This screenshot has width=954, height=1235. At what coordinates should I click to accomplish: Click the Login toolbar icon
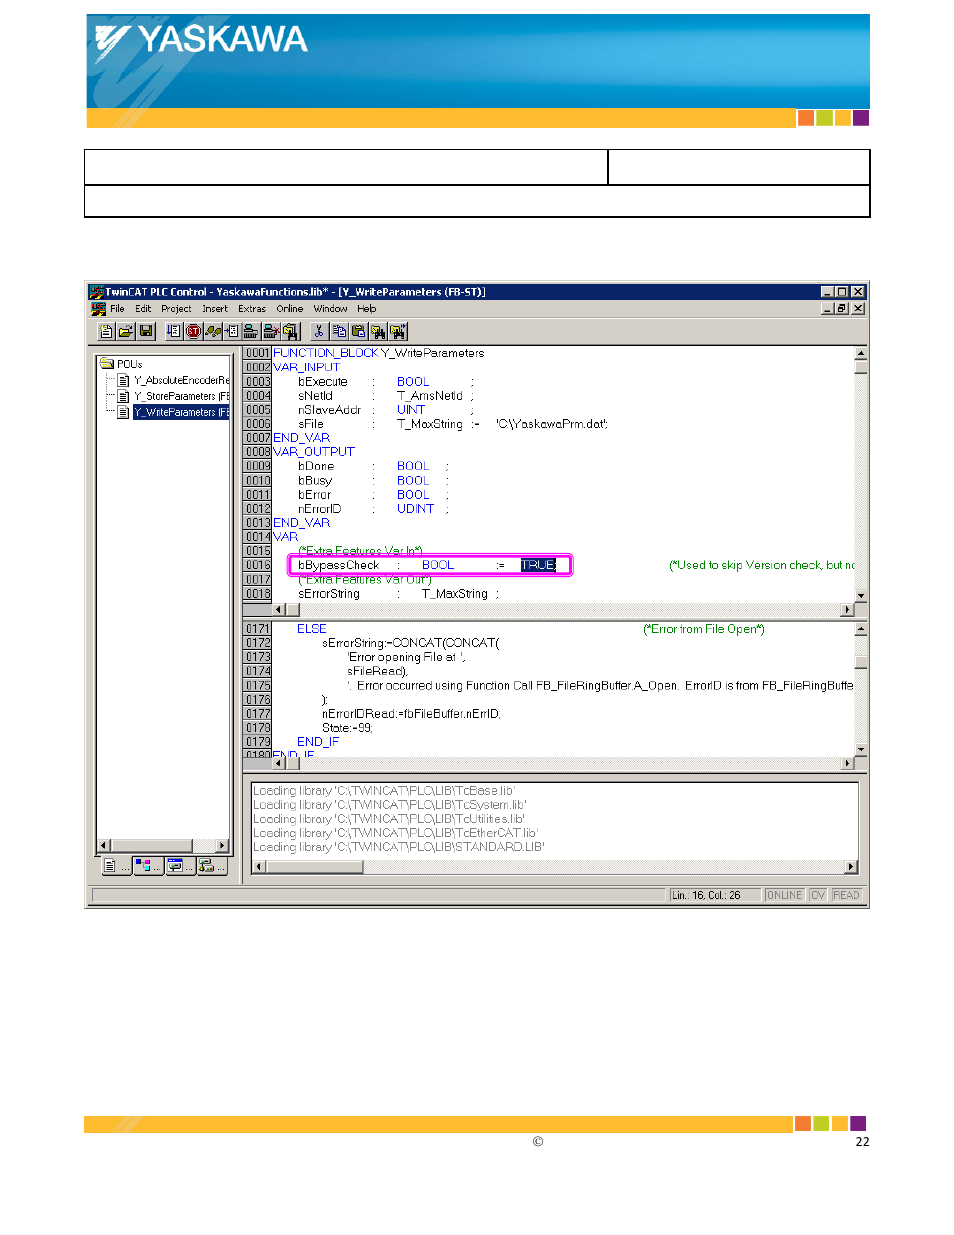(x=252, y=331)
